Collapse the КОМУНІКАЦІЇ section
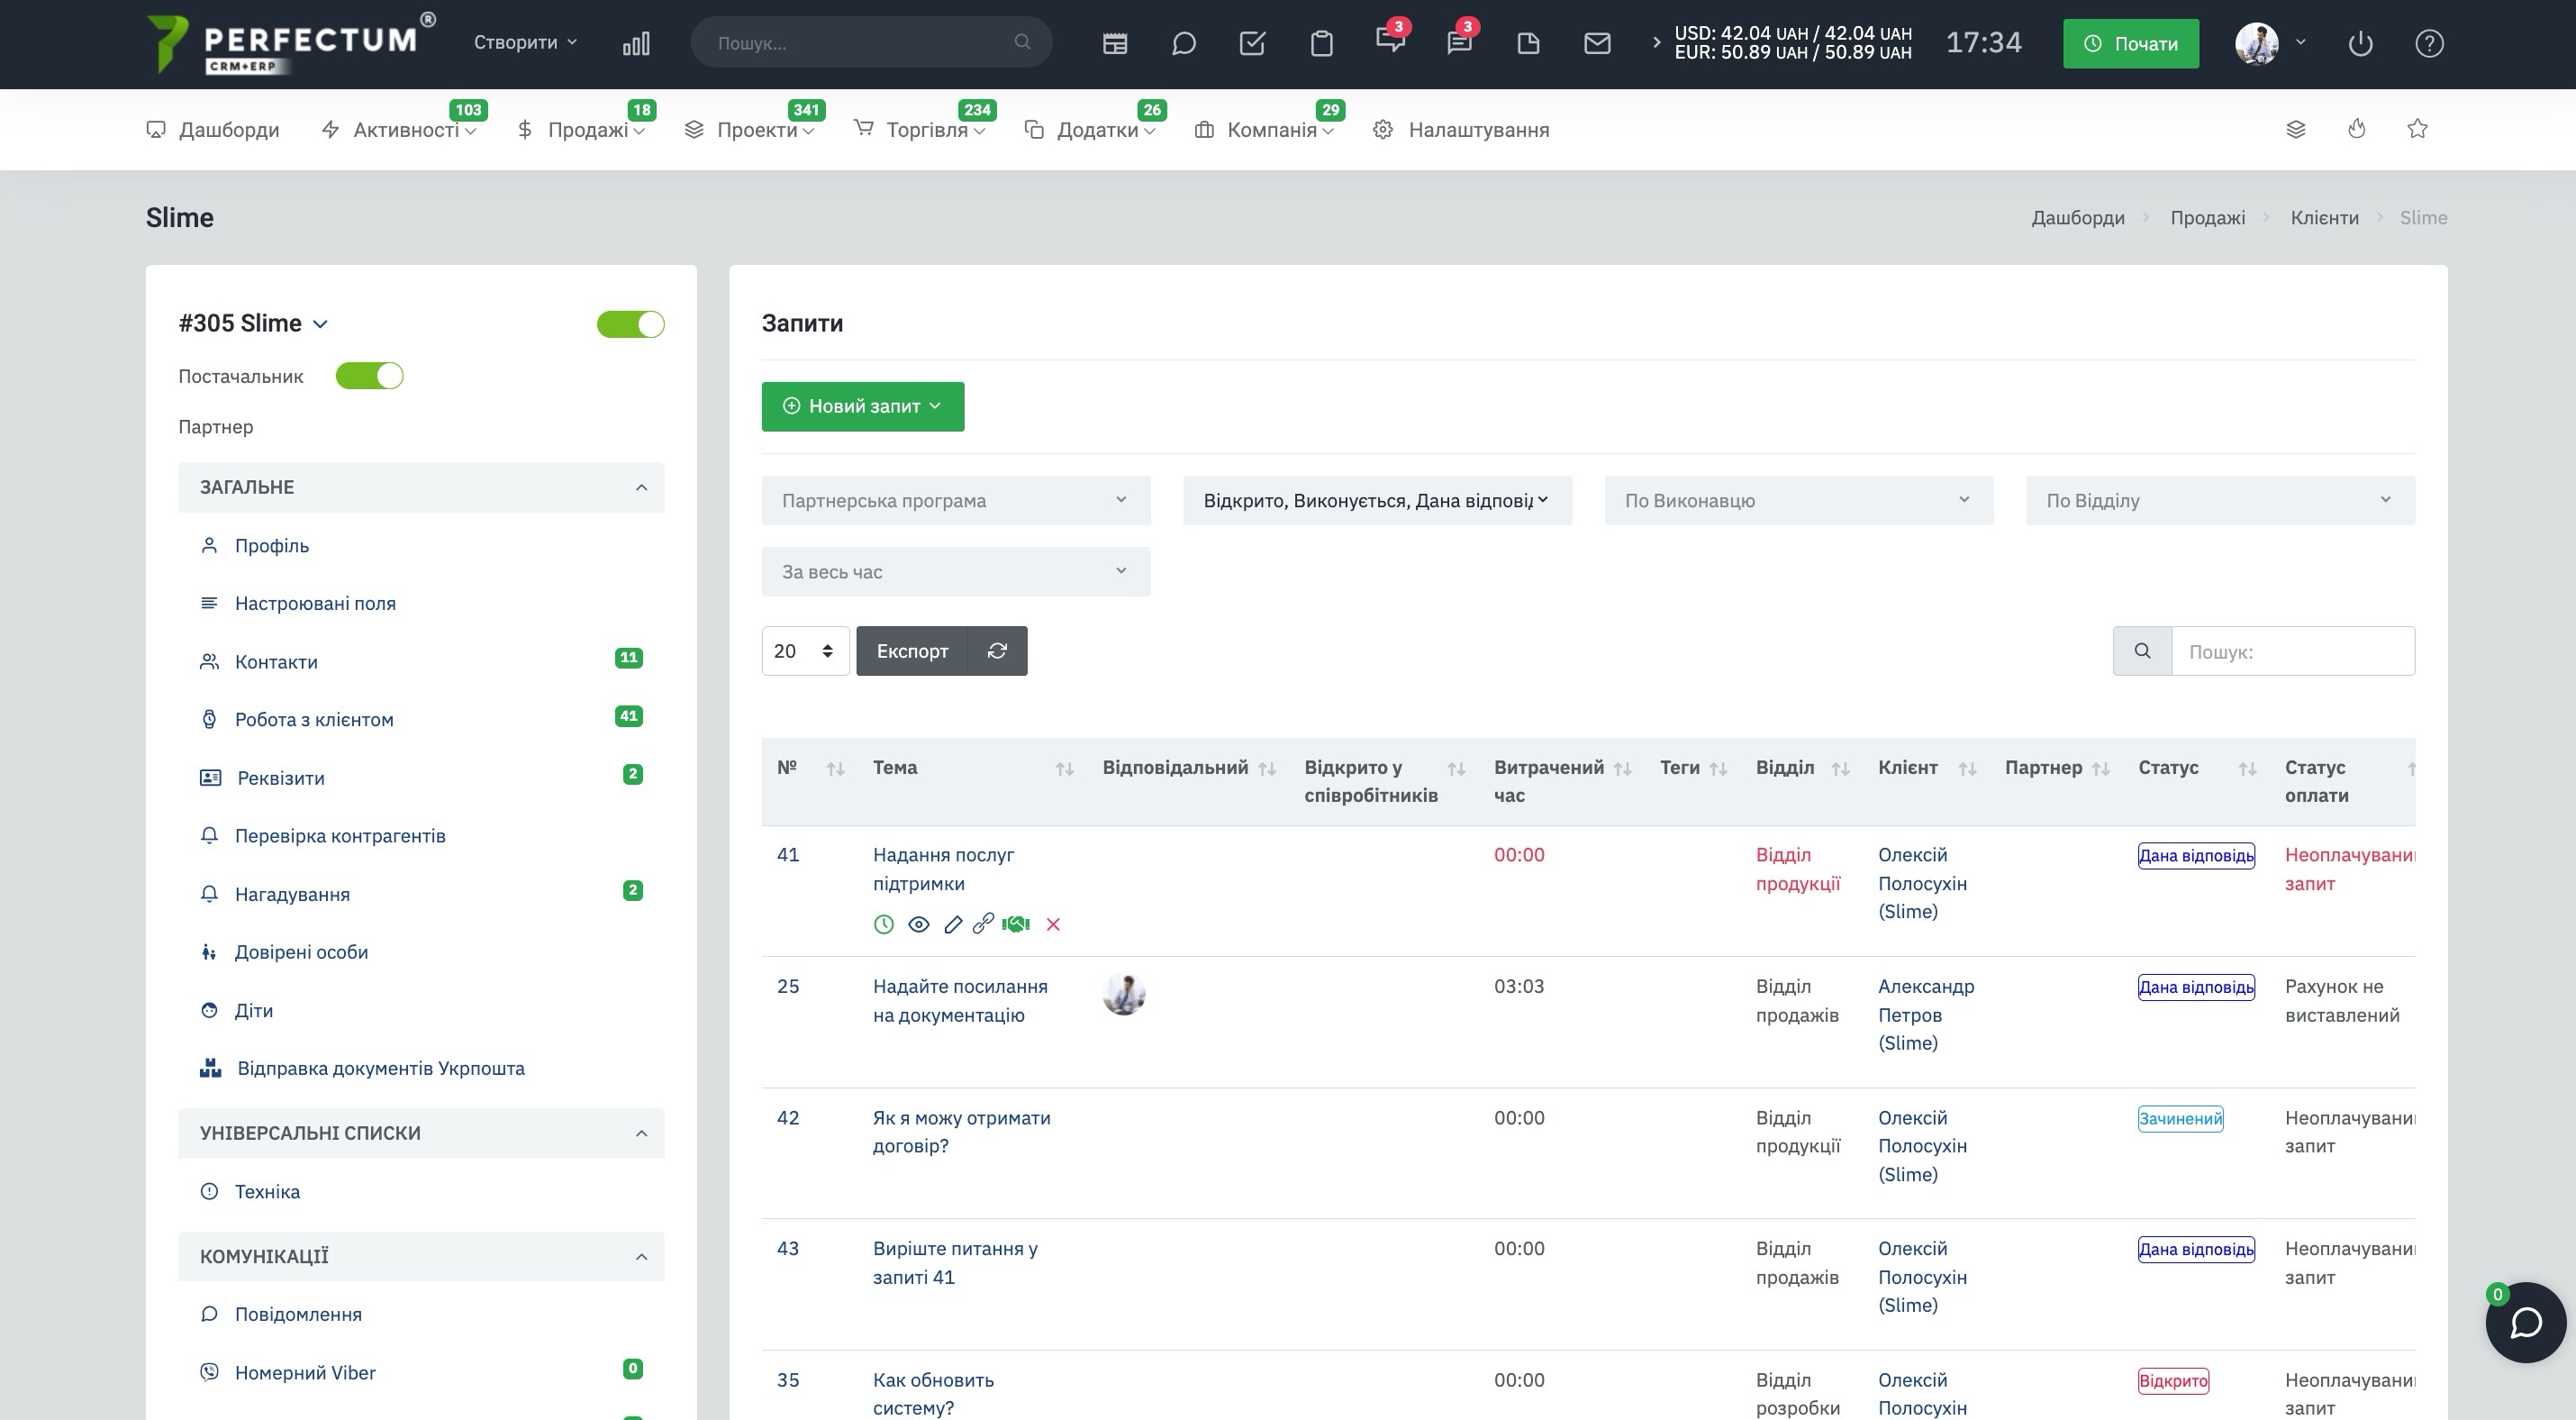This screenshot has height=1420, width=2576. coord(421,1256)
